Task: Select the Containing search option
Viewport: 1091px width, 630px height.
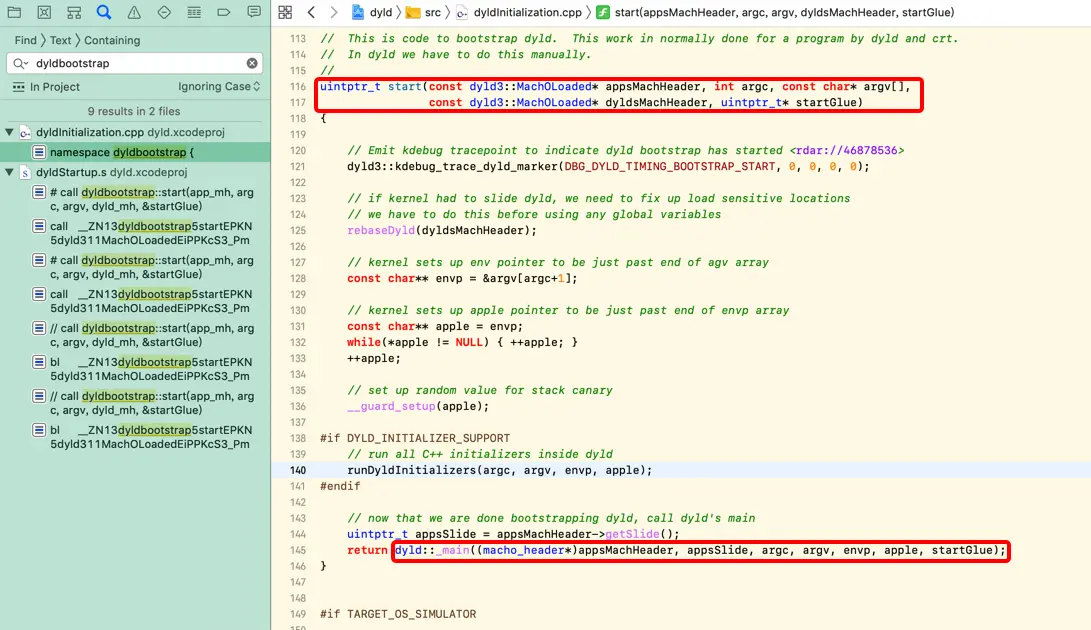Action: (111, 40)
